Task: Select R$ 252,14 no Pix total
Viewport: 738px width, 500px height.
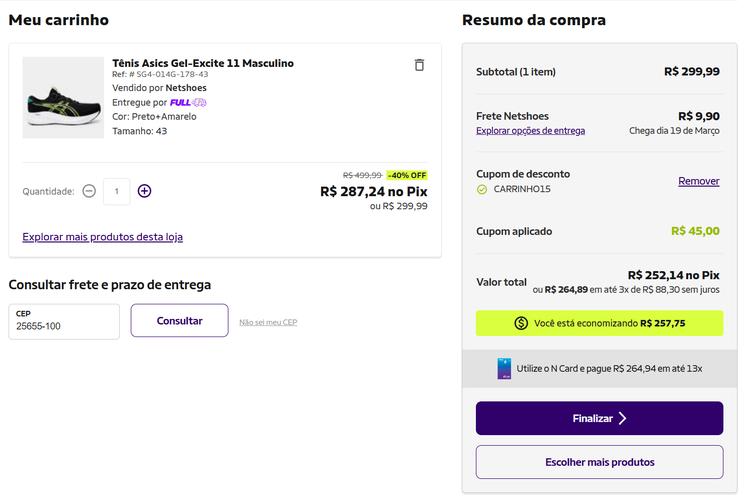Action: 674,275
